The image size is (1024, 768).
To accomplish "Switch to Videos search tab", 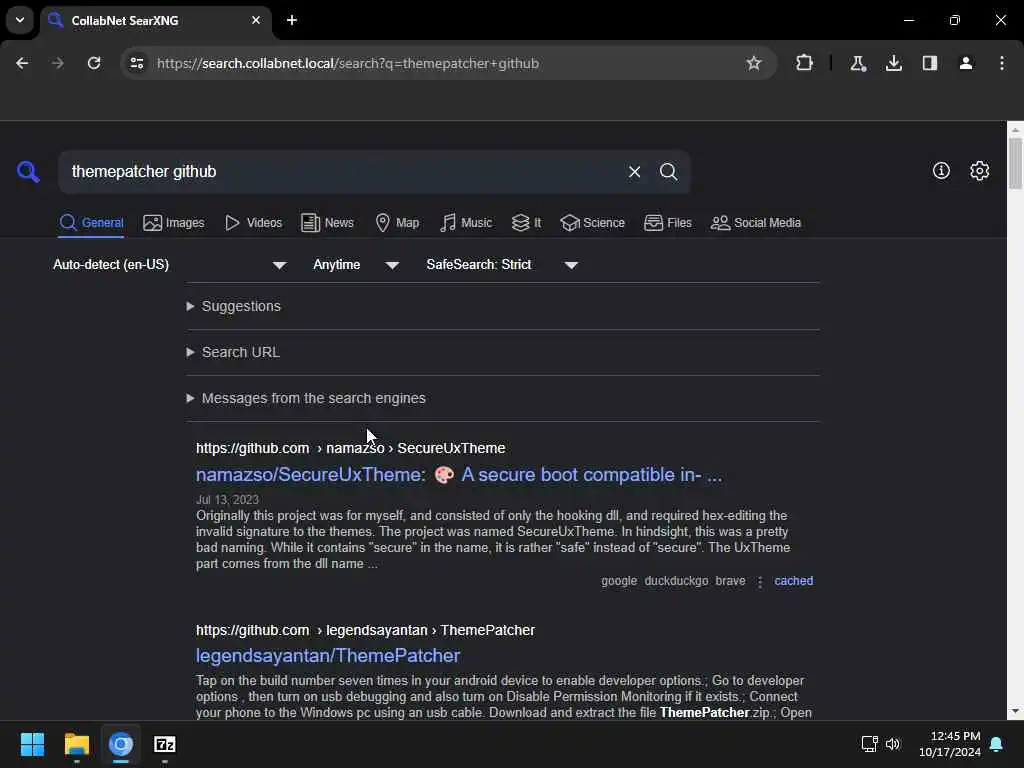I will (x=253, y=223).
